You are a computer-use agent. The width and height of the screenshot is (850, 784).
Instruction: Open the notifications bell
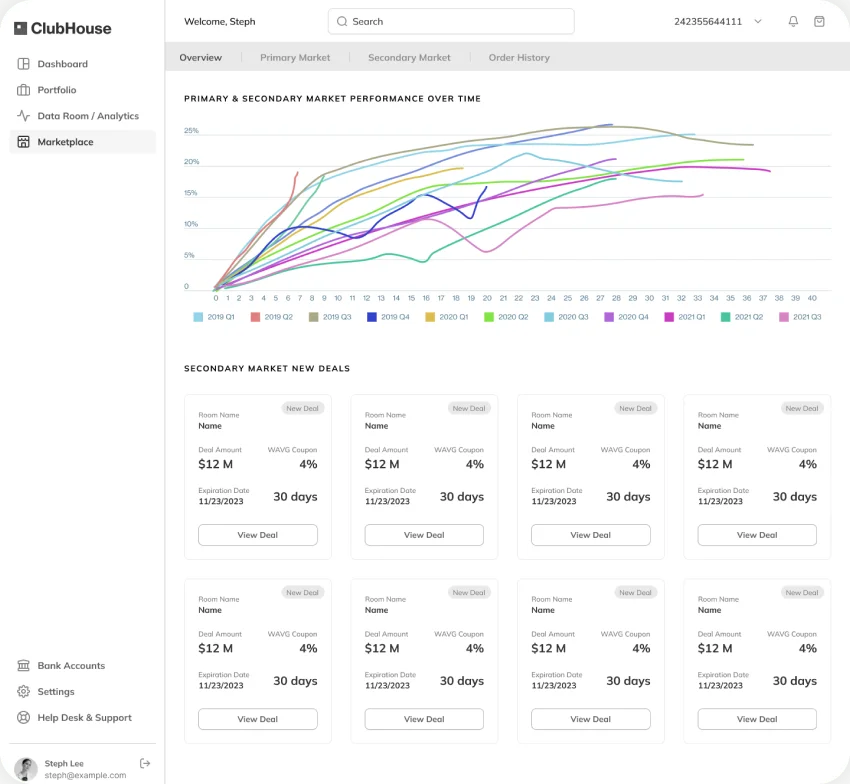(793, 21)
